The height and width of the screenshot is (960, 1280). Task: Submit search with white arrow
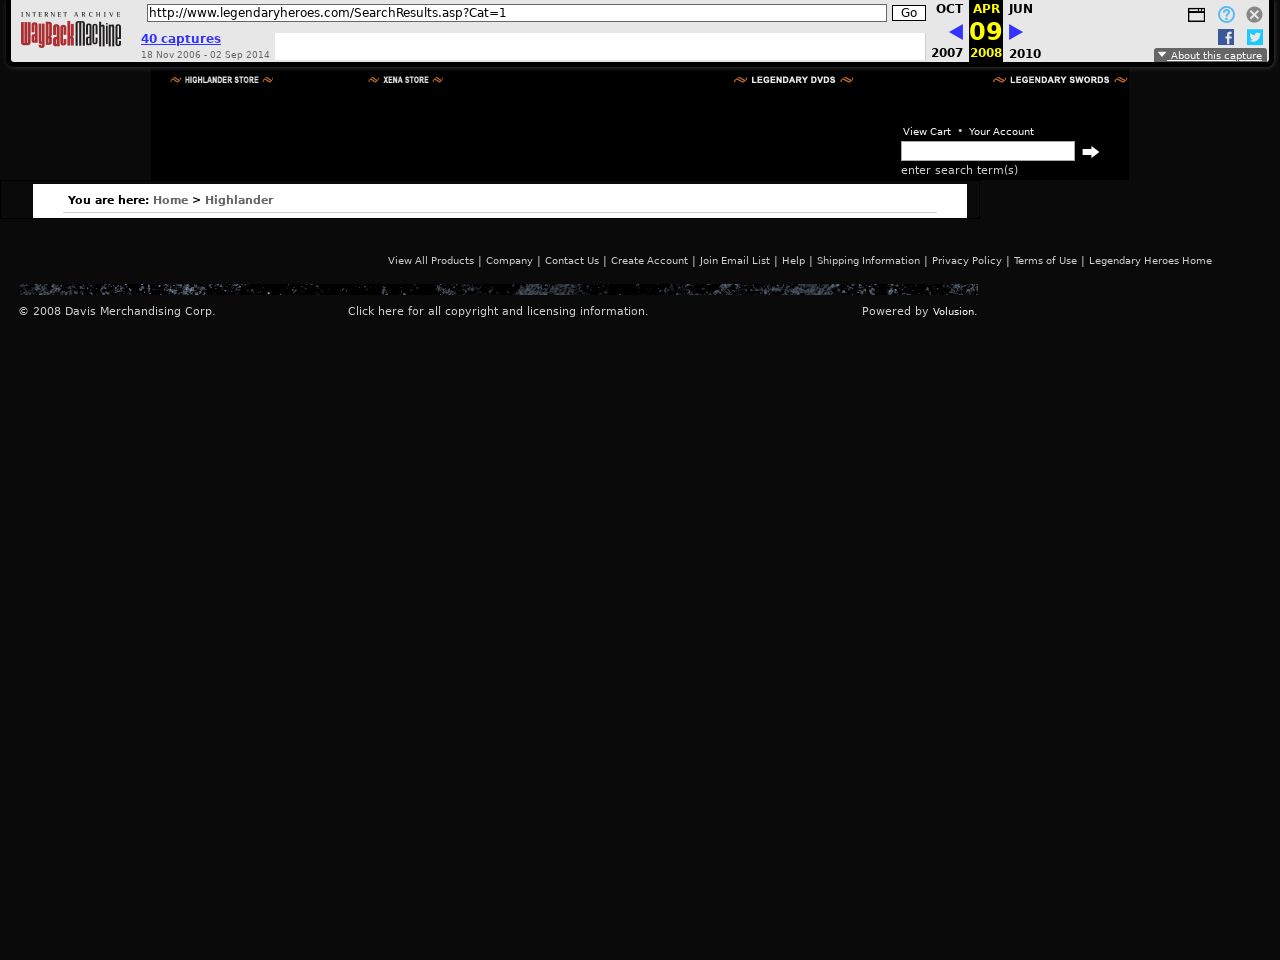click(x=1090, y=152)
